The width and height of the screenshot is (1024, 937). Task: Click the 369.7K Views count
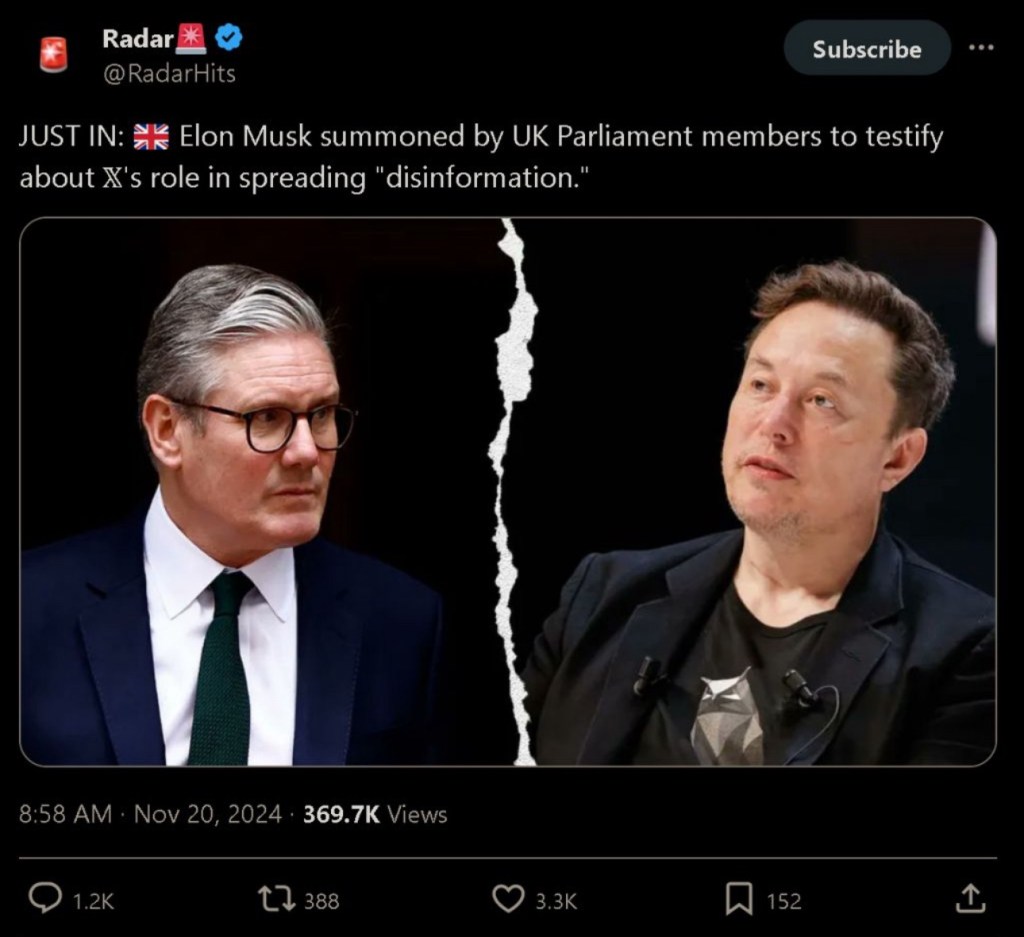point(375,814)
